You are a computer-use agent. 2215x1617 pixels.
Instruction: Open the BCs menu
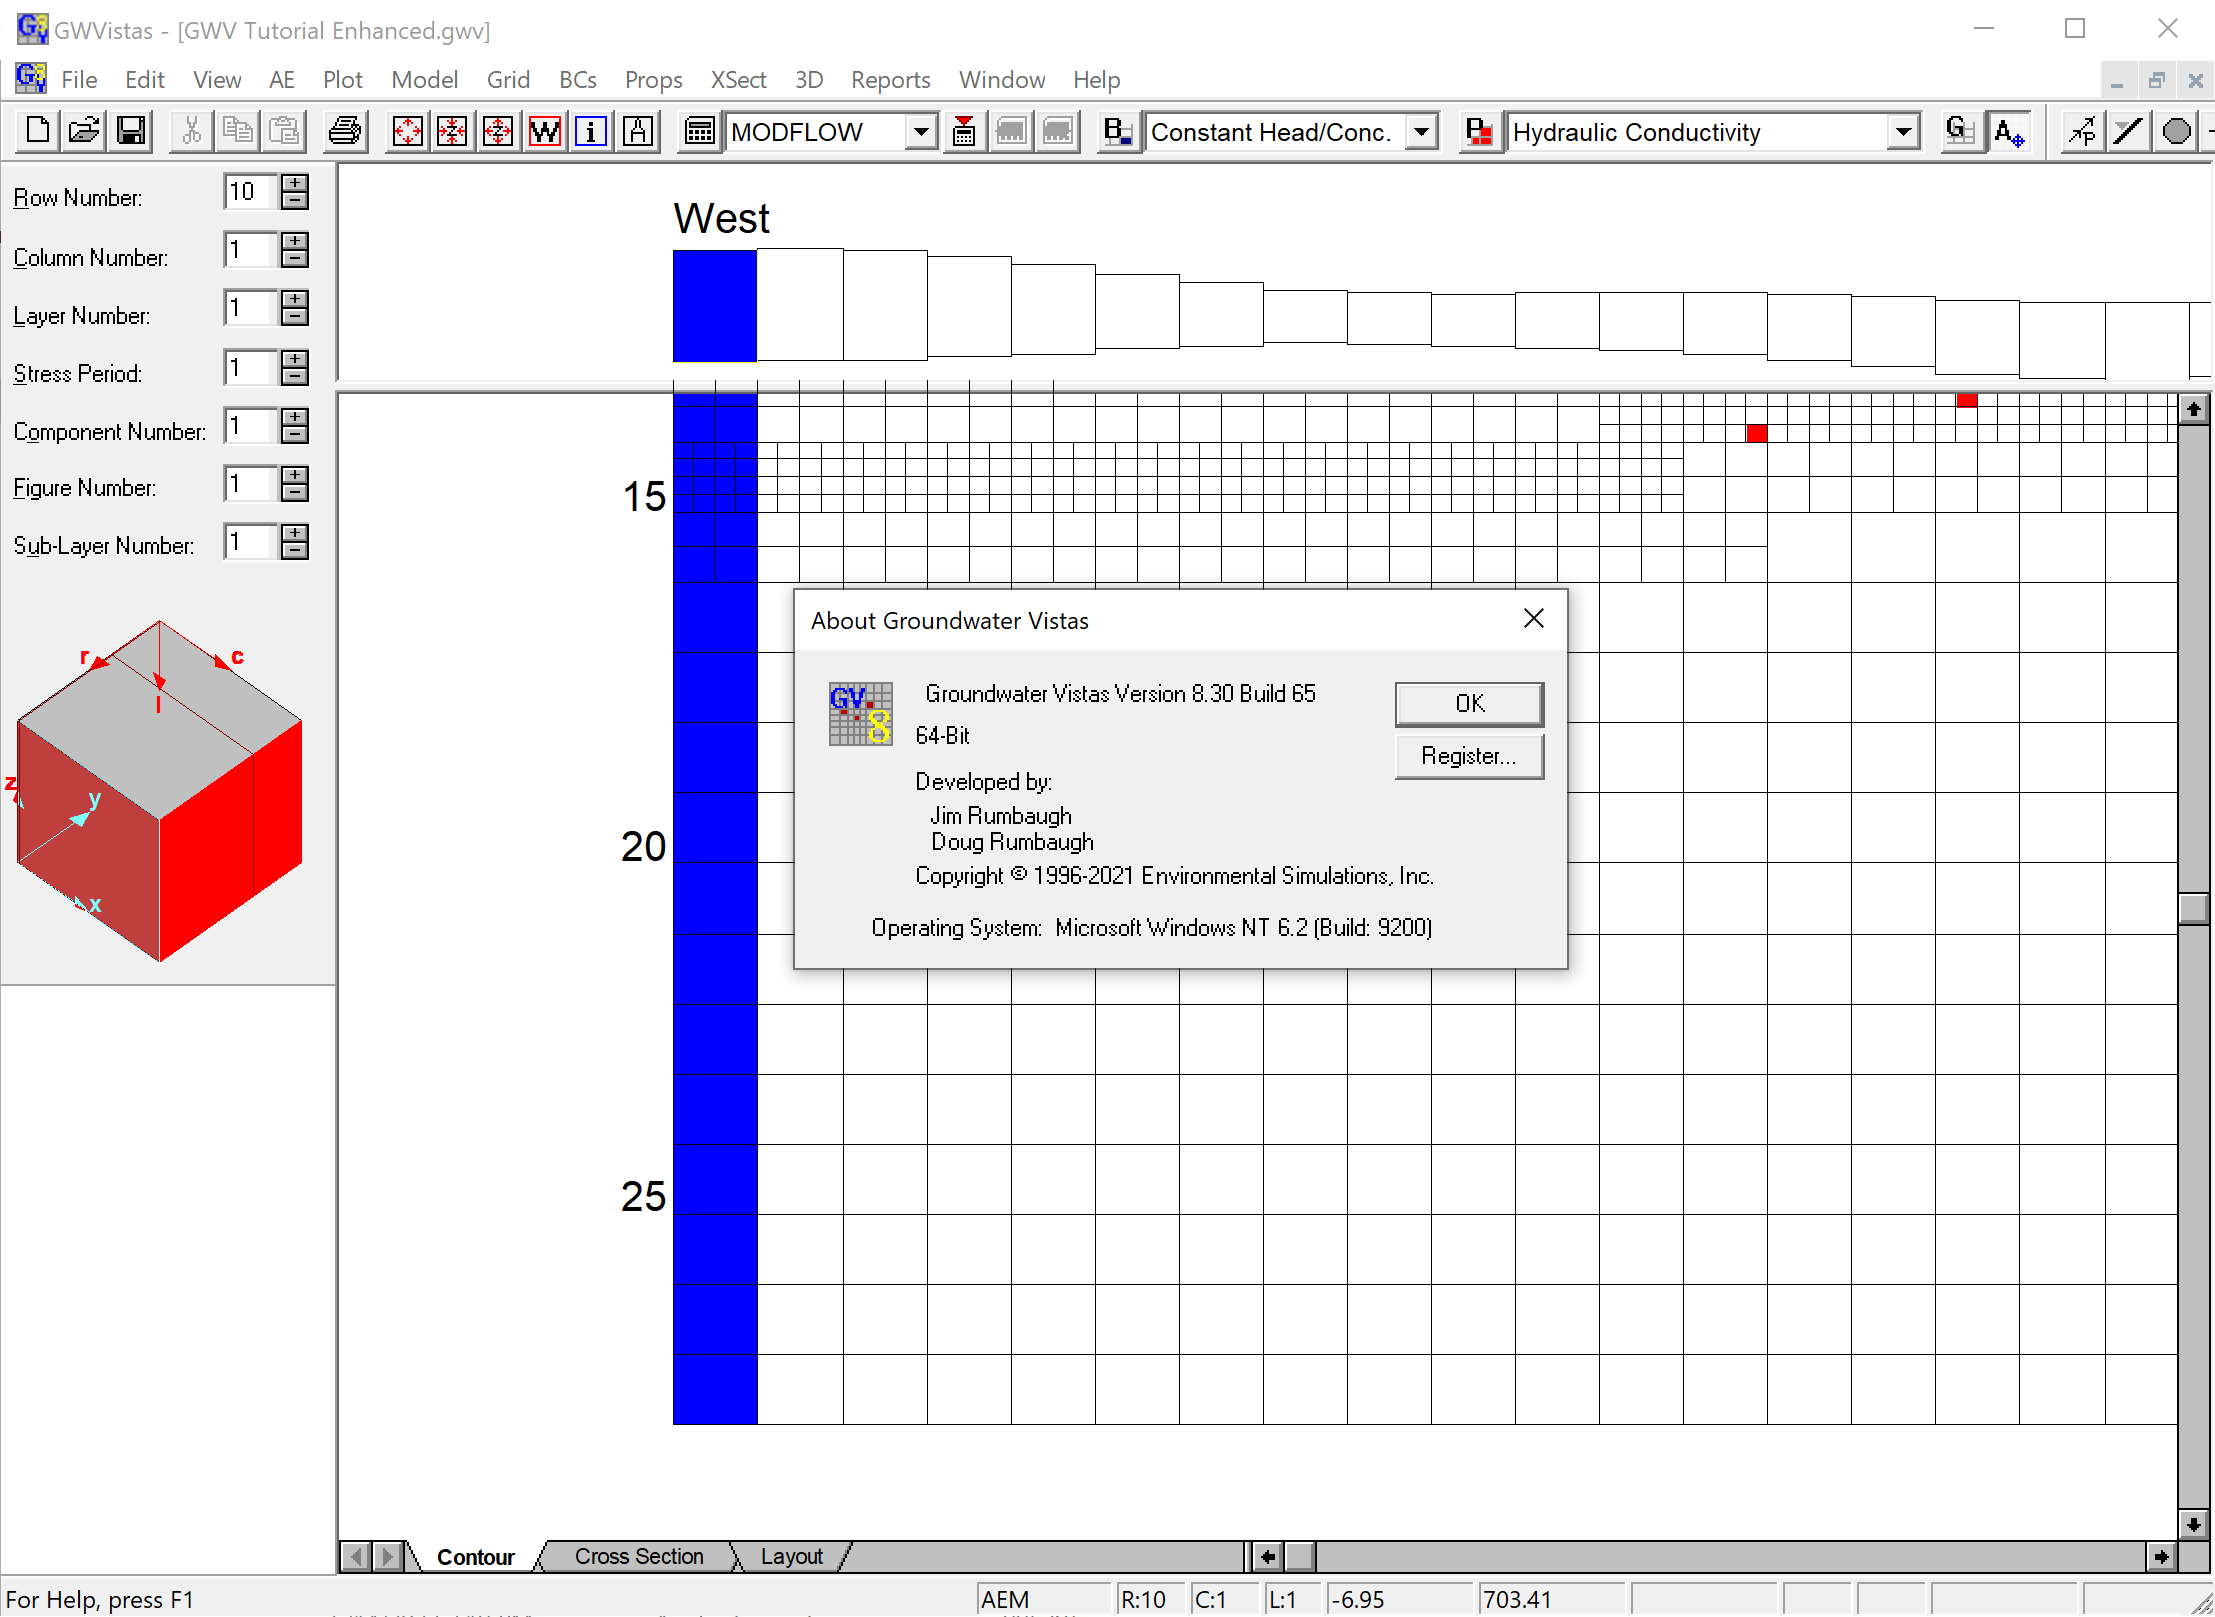coord(577,80)
